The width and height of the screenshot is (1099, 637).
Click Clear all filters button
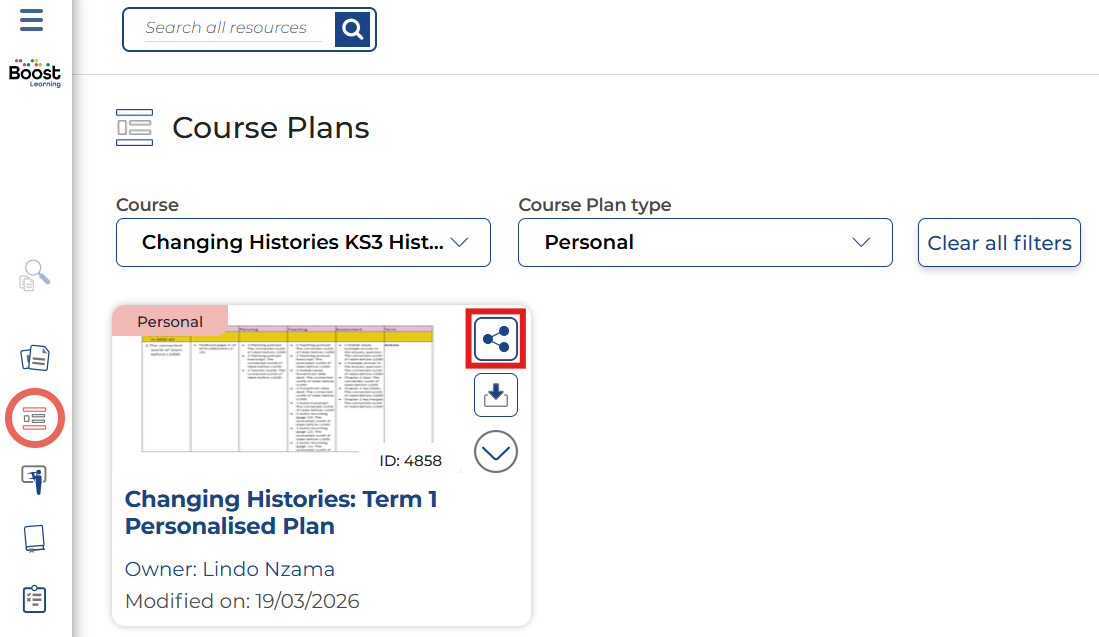999,243
